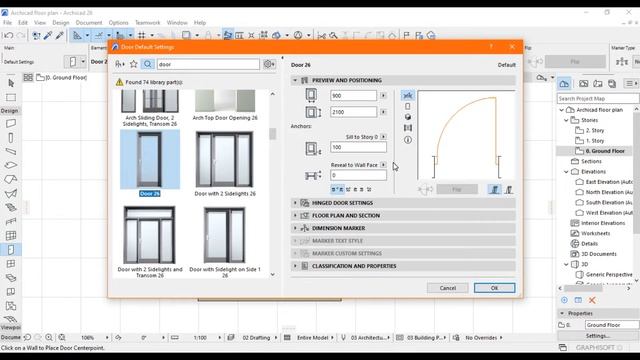The image size is (640, 360).
Task: Show the 3D preview icon
Action: tap(408, 117)
